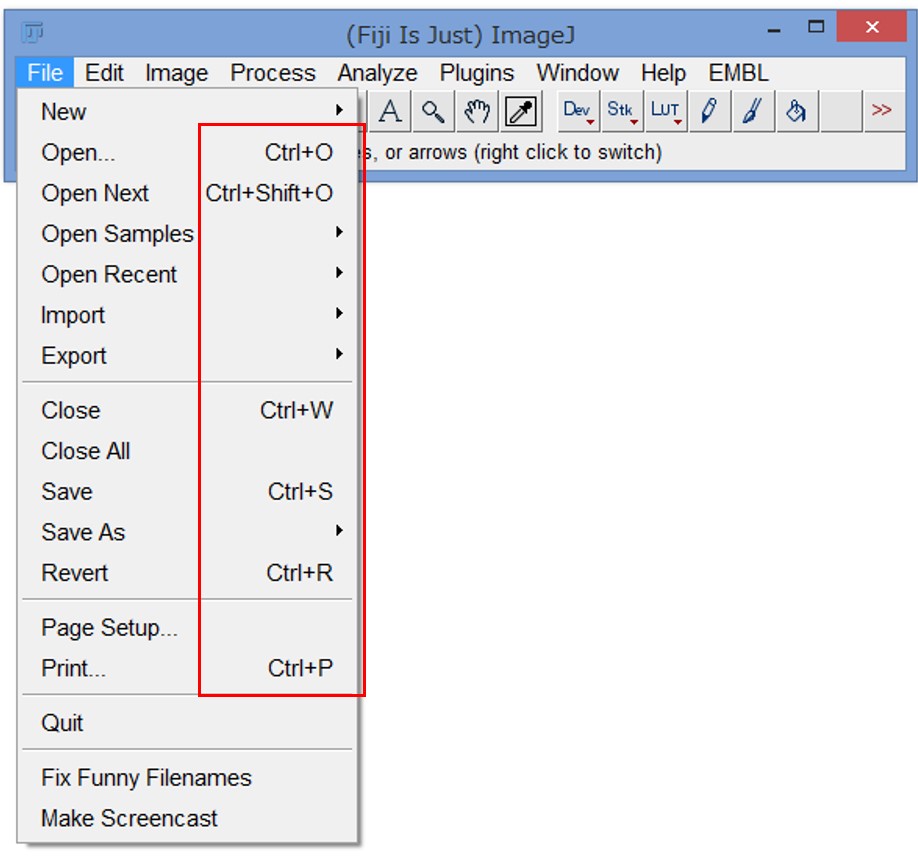Click the empty toolbar slot button
This screenshot has width=918, height=857.
click(x=841, y=111)
